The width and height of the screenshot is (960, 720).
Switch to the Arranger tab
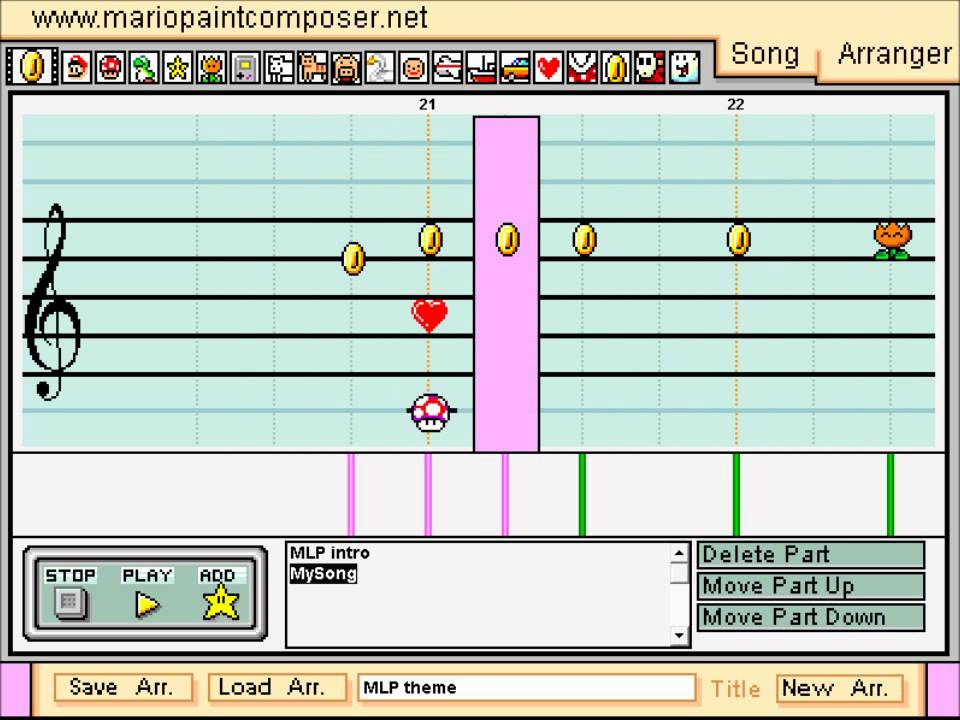point(894,54)
